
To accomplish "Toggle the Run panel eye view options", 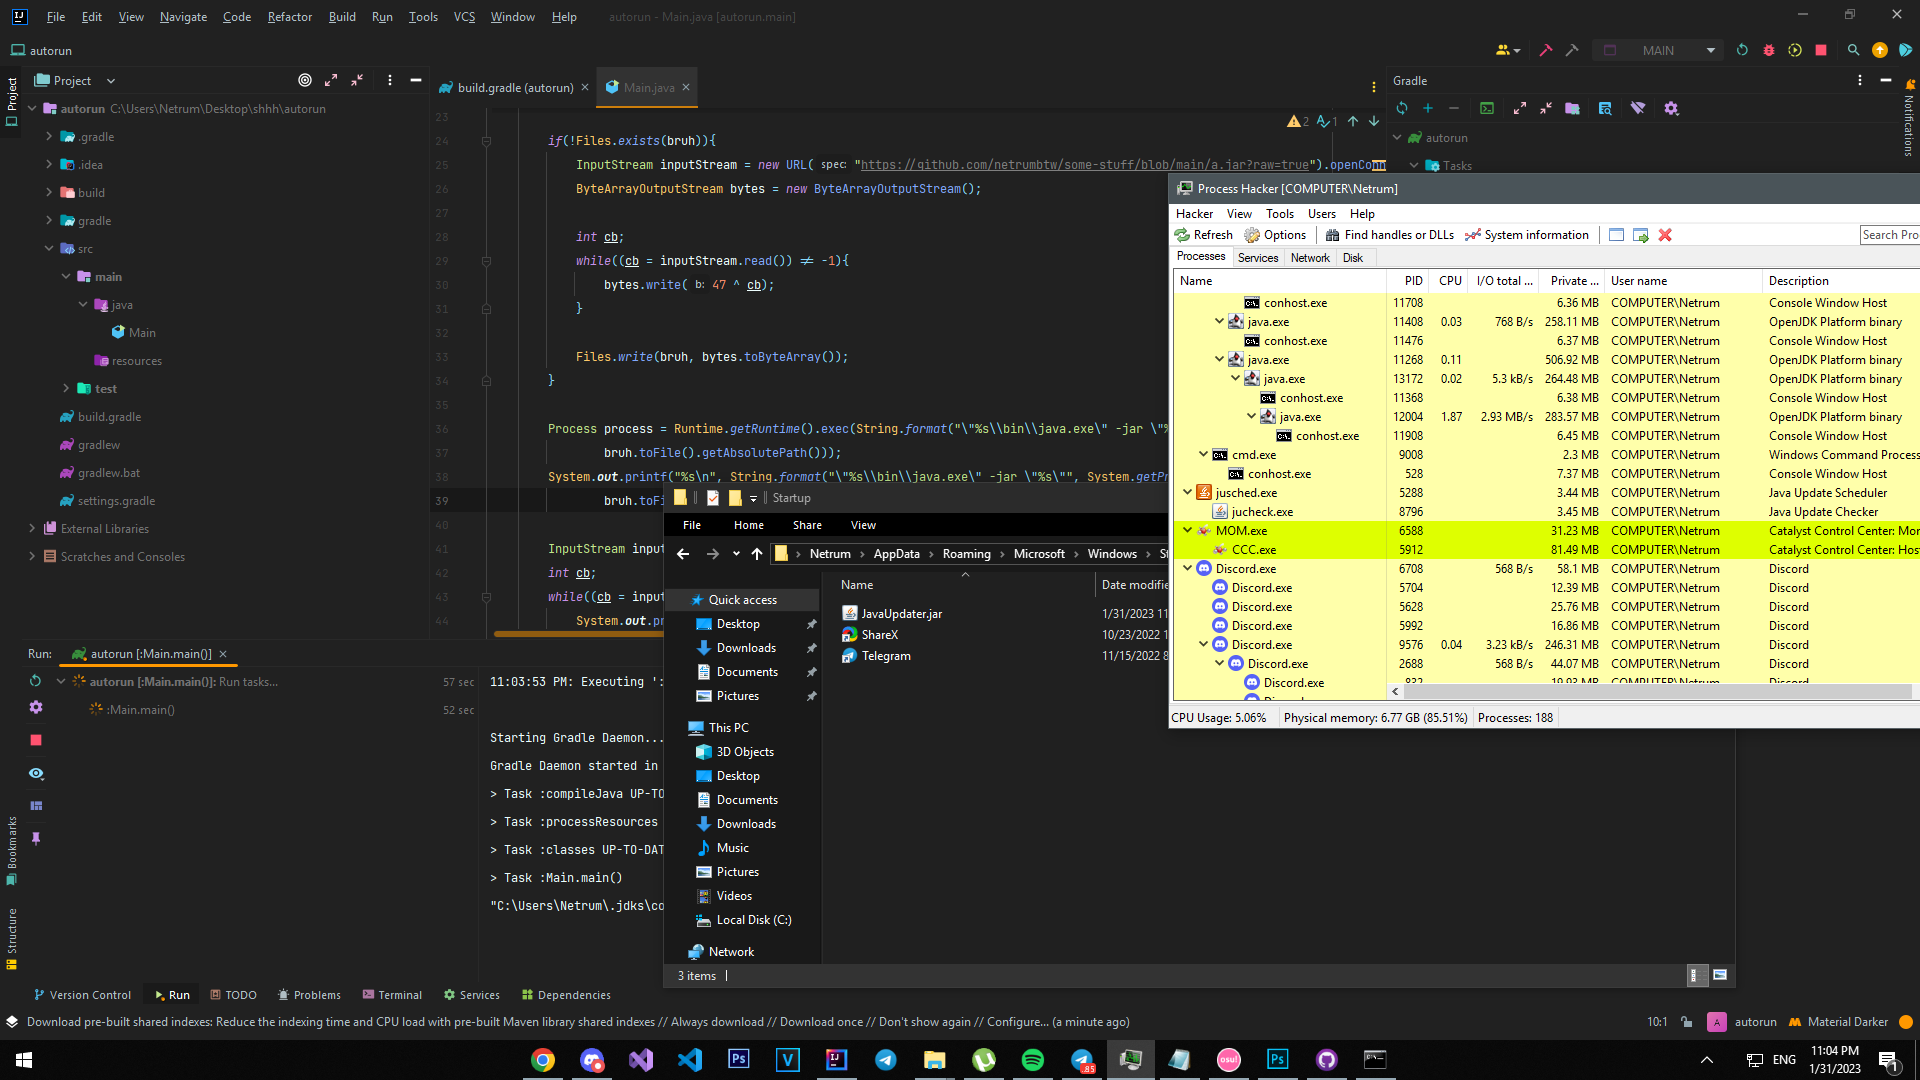I will pyautogui.click(x=36, y=773).
